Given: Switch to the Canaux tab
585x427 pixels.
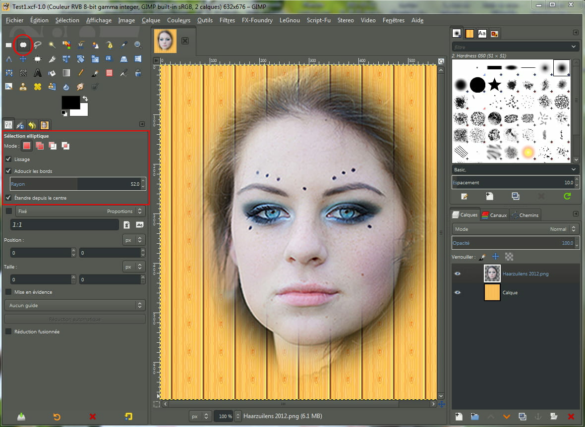Looking at the screenshot, I should [x=494, y=215].
